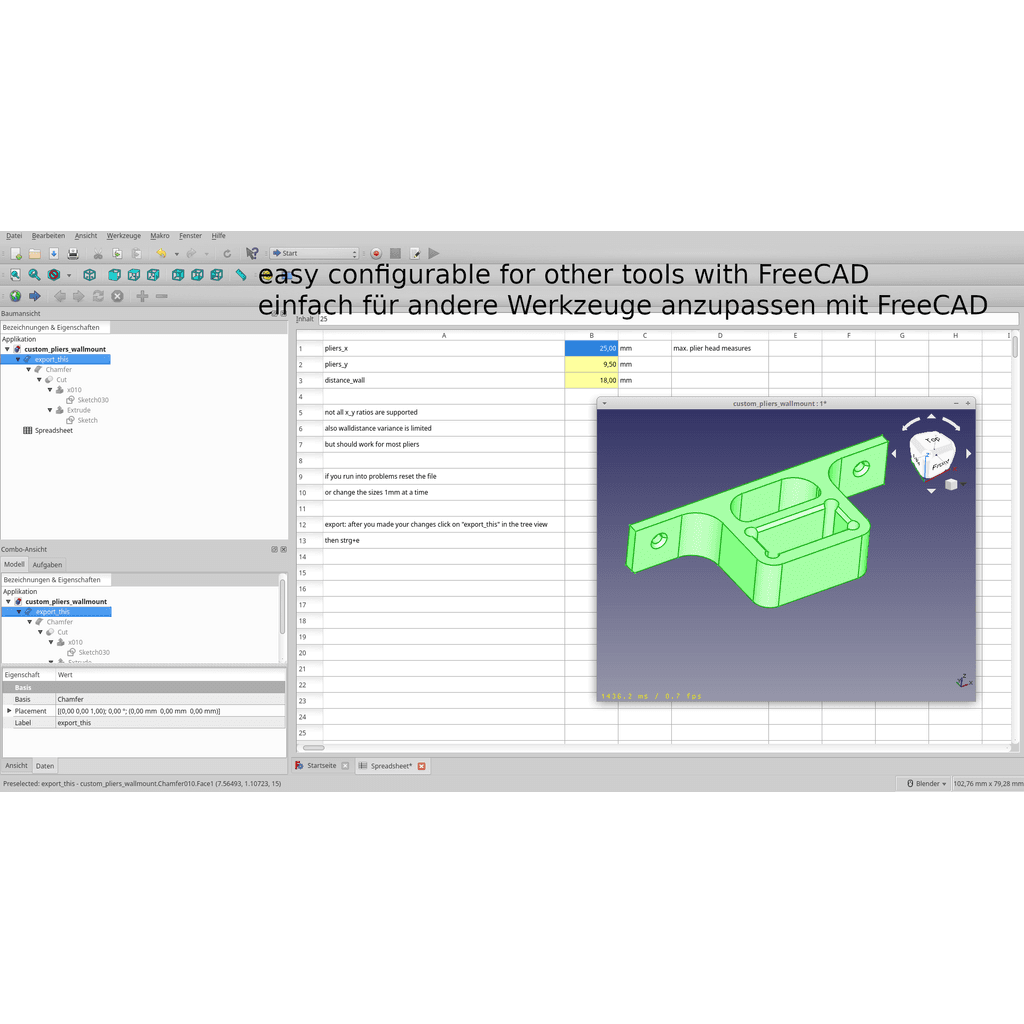Viewport: 1024px width, 1024px height.
Task: Switch to the Startseite document tab
Action: 321,765
